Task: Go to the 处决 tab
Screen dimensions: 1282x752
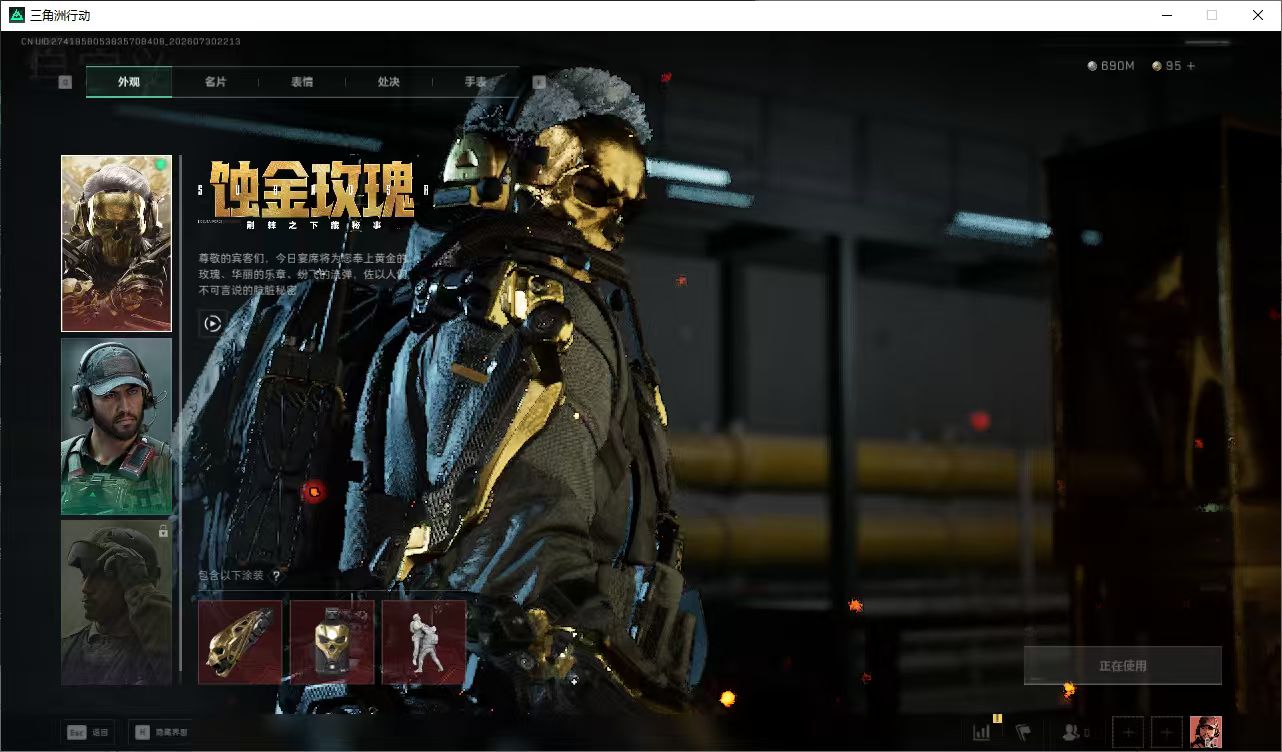Action: 389,82
